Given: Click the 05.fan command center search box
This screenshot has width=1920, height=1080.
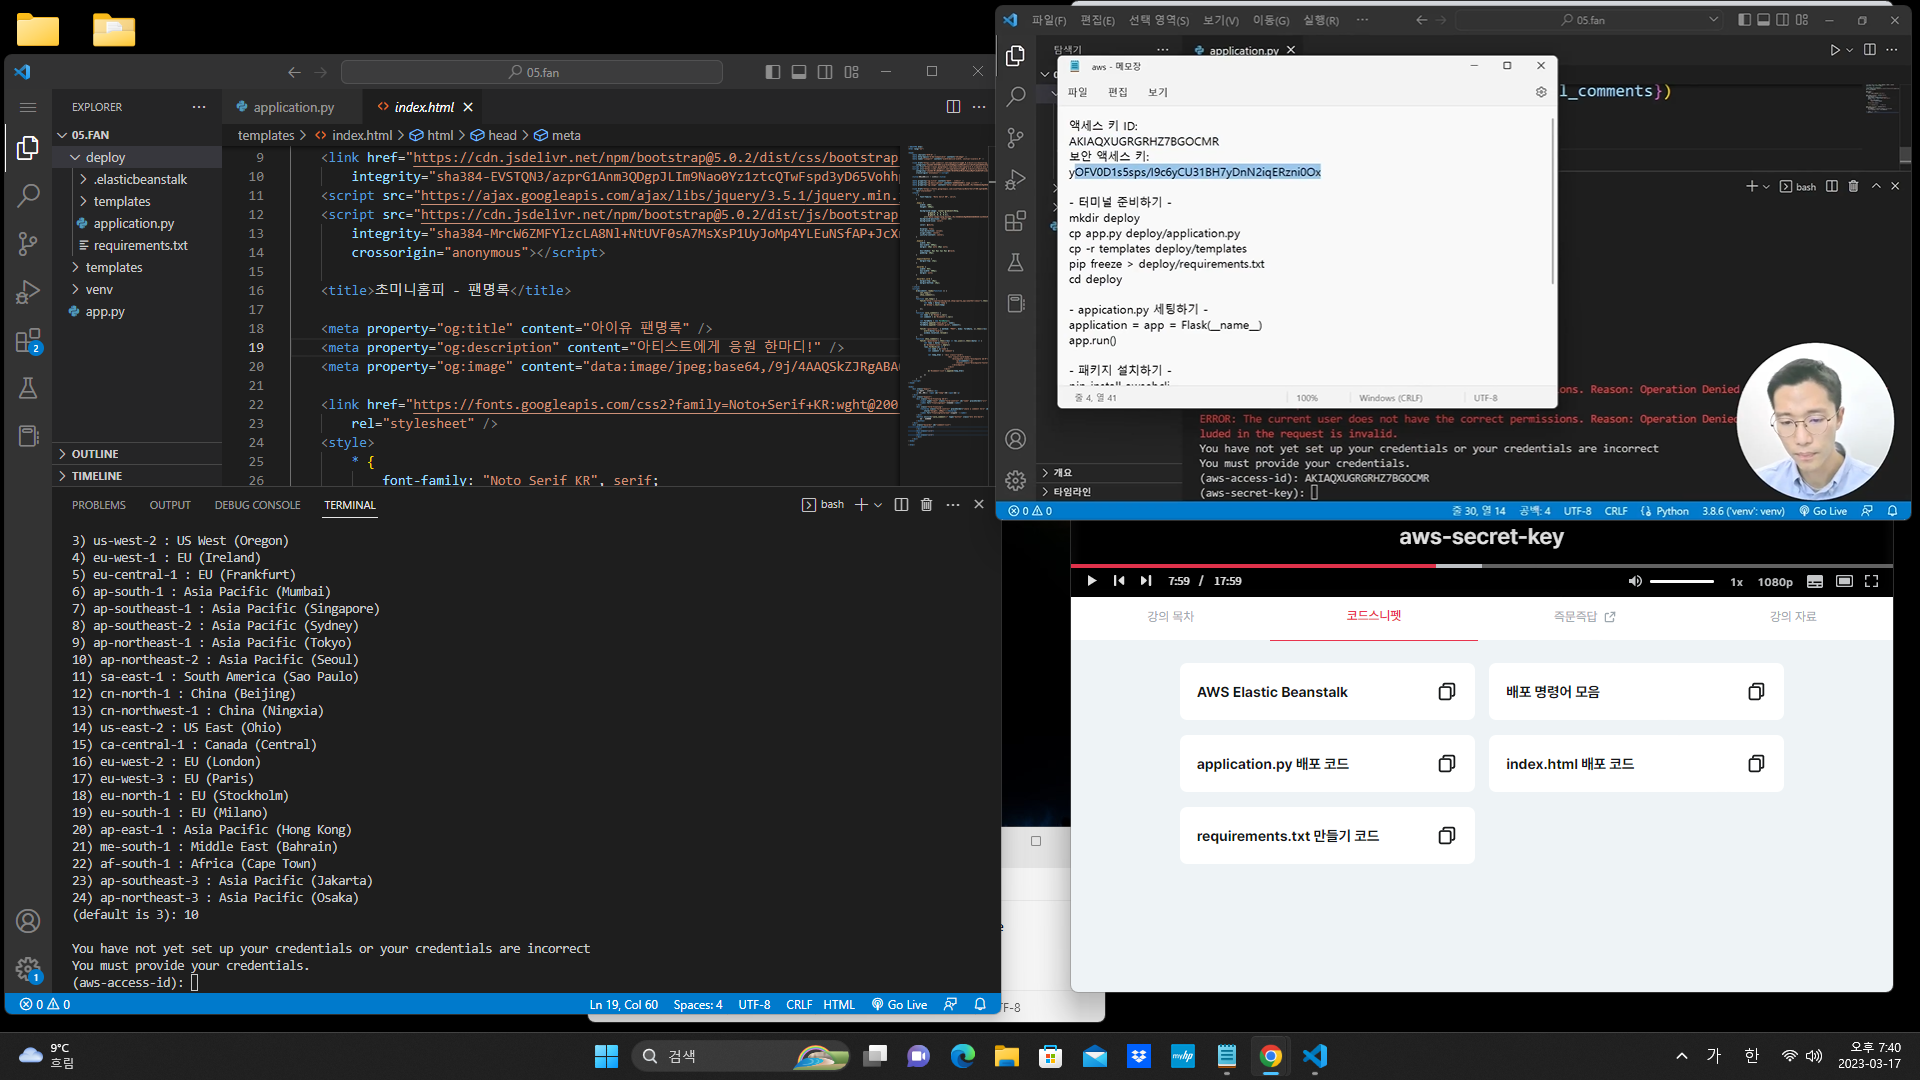Looking at the screenshot, I should [x=532, y=72].
